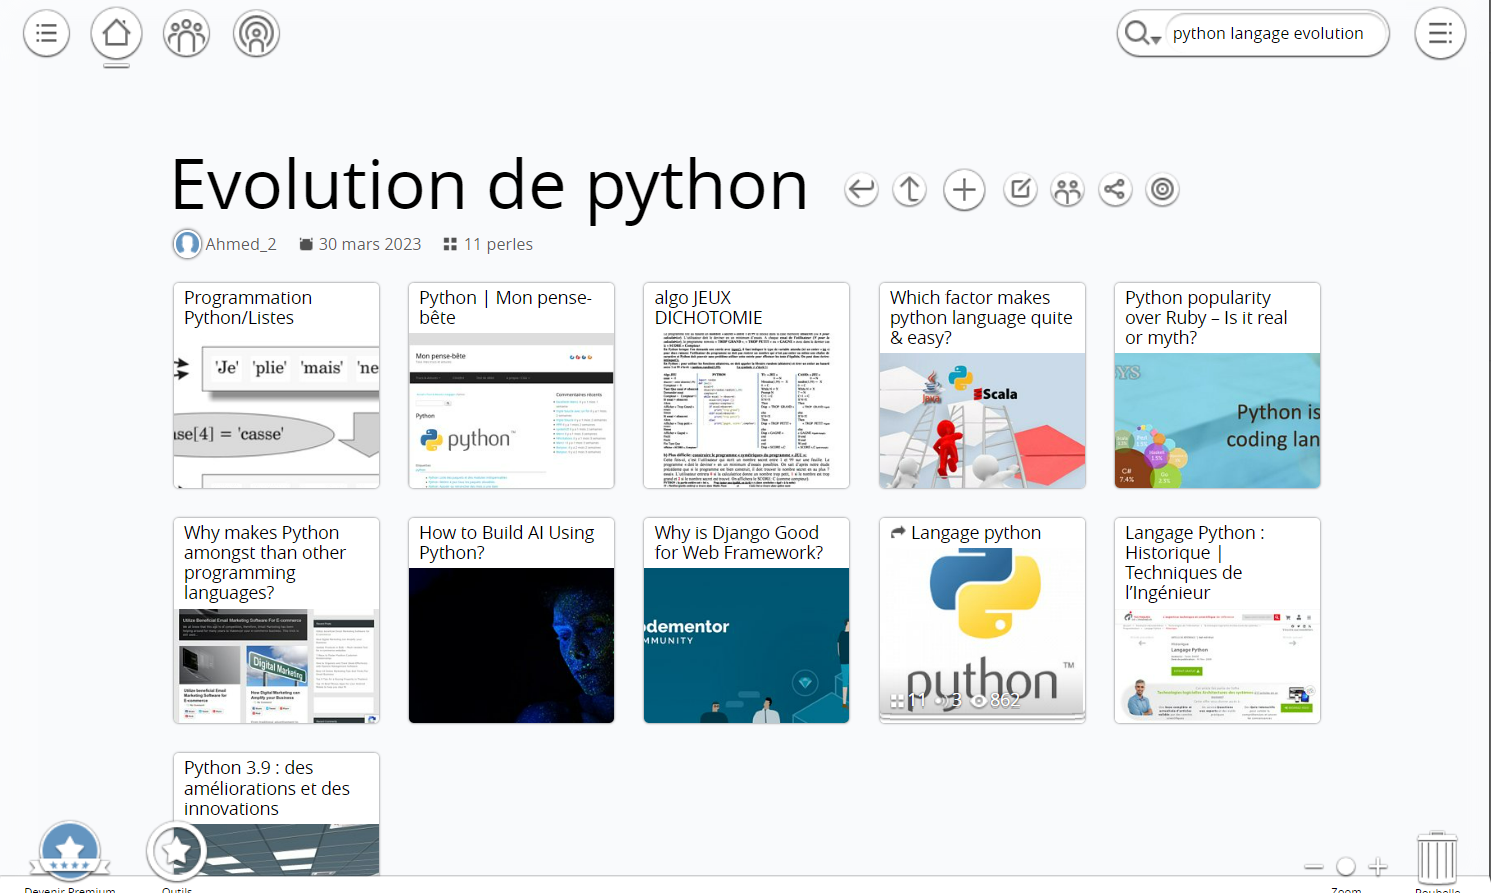Viewport: 1491px width, 893px height.
Task: Open the Outils star tools button
Action: click(177, 851)
